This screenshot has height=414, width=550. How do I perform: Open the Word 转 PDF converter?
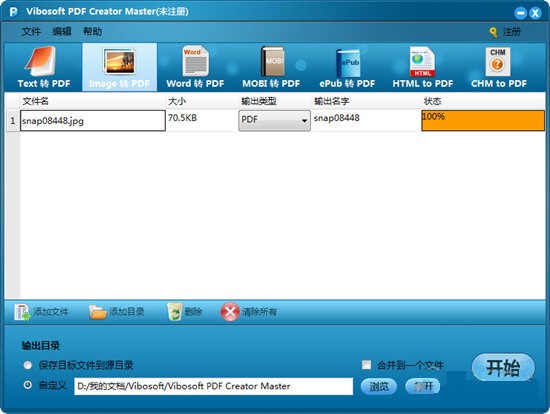(x=195, y=67)
